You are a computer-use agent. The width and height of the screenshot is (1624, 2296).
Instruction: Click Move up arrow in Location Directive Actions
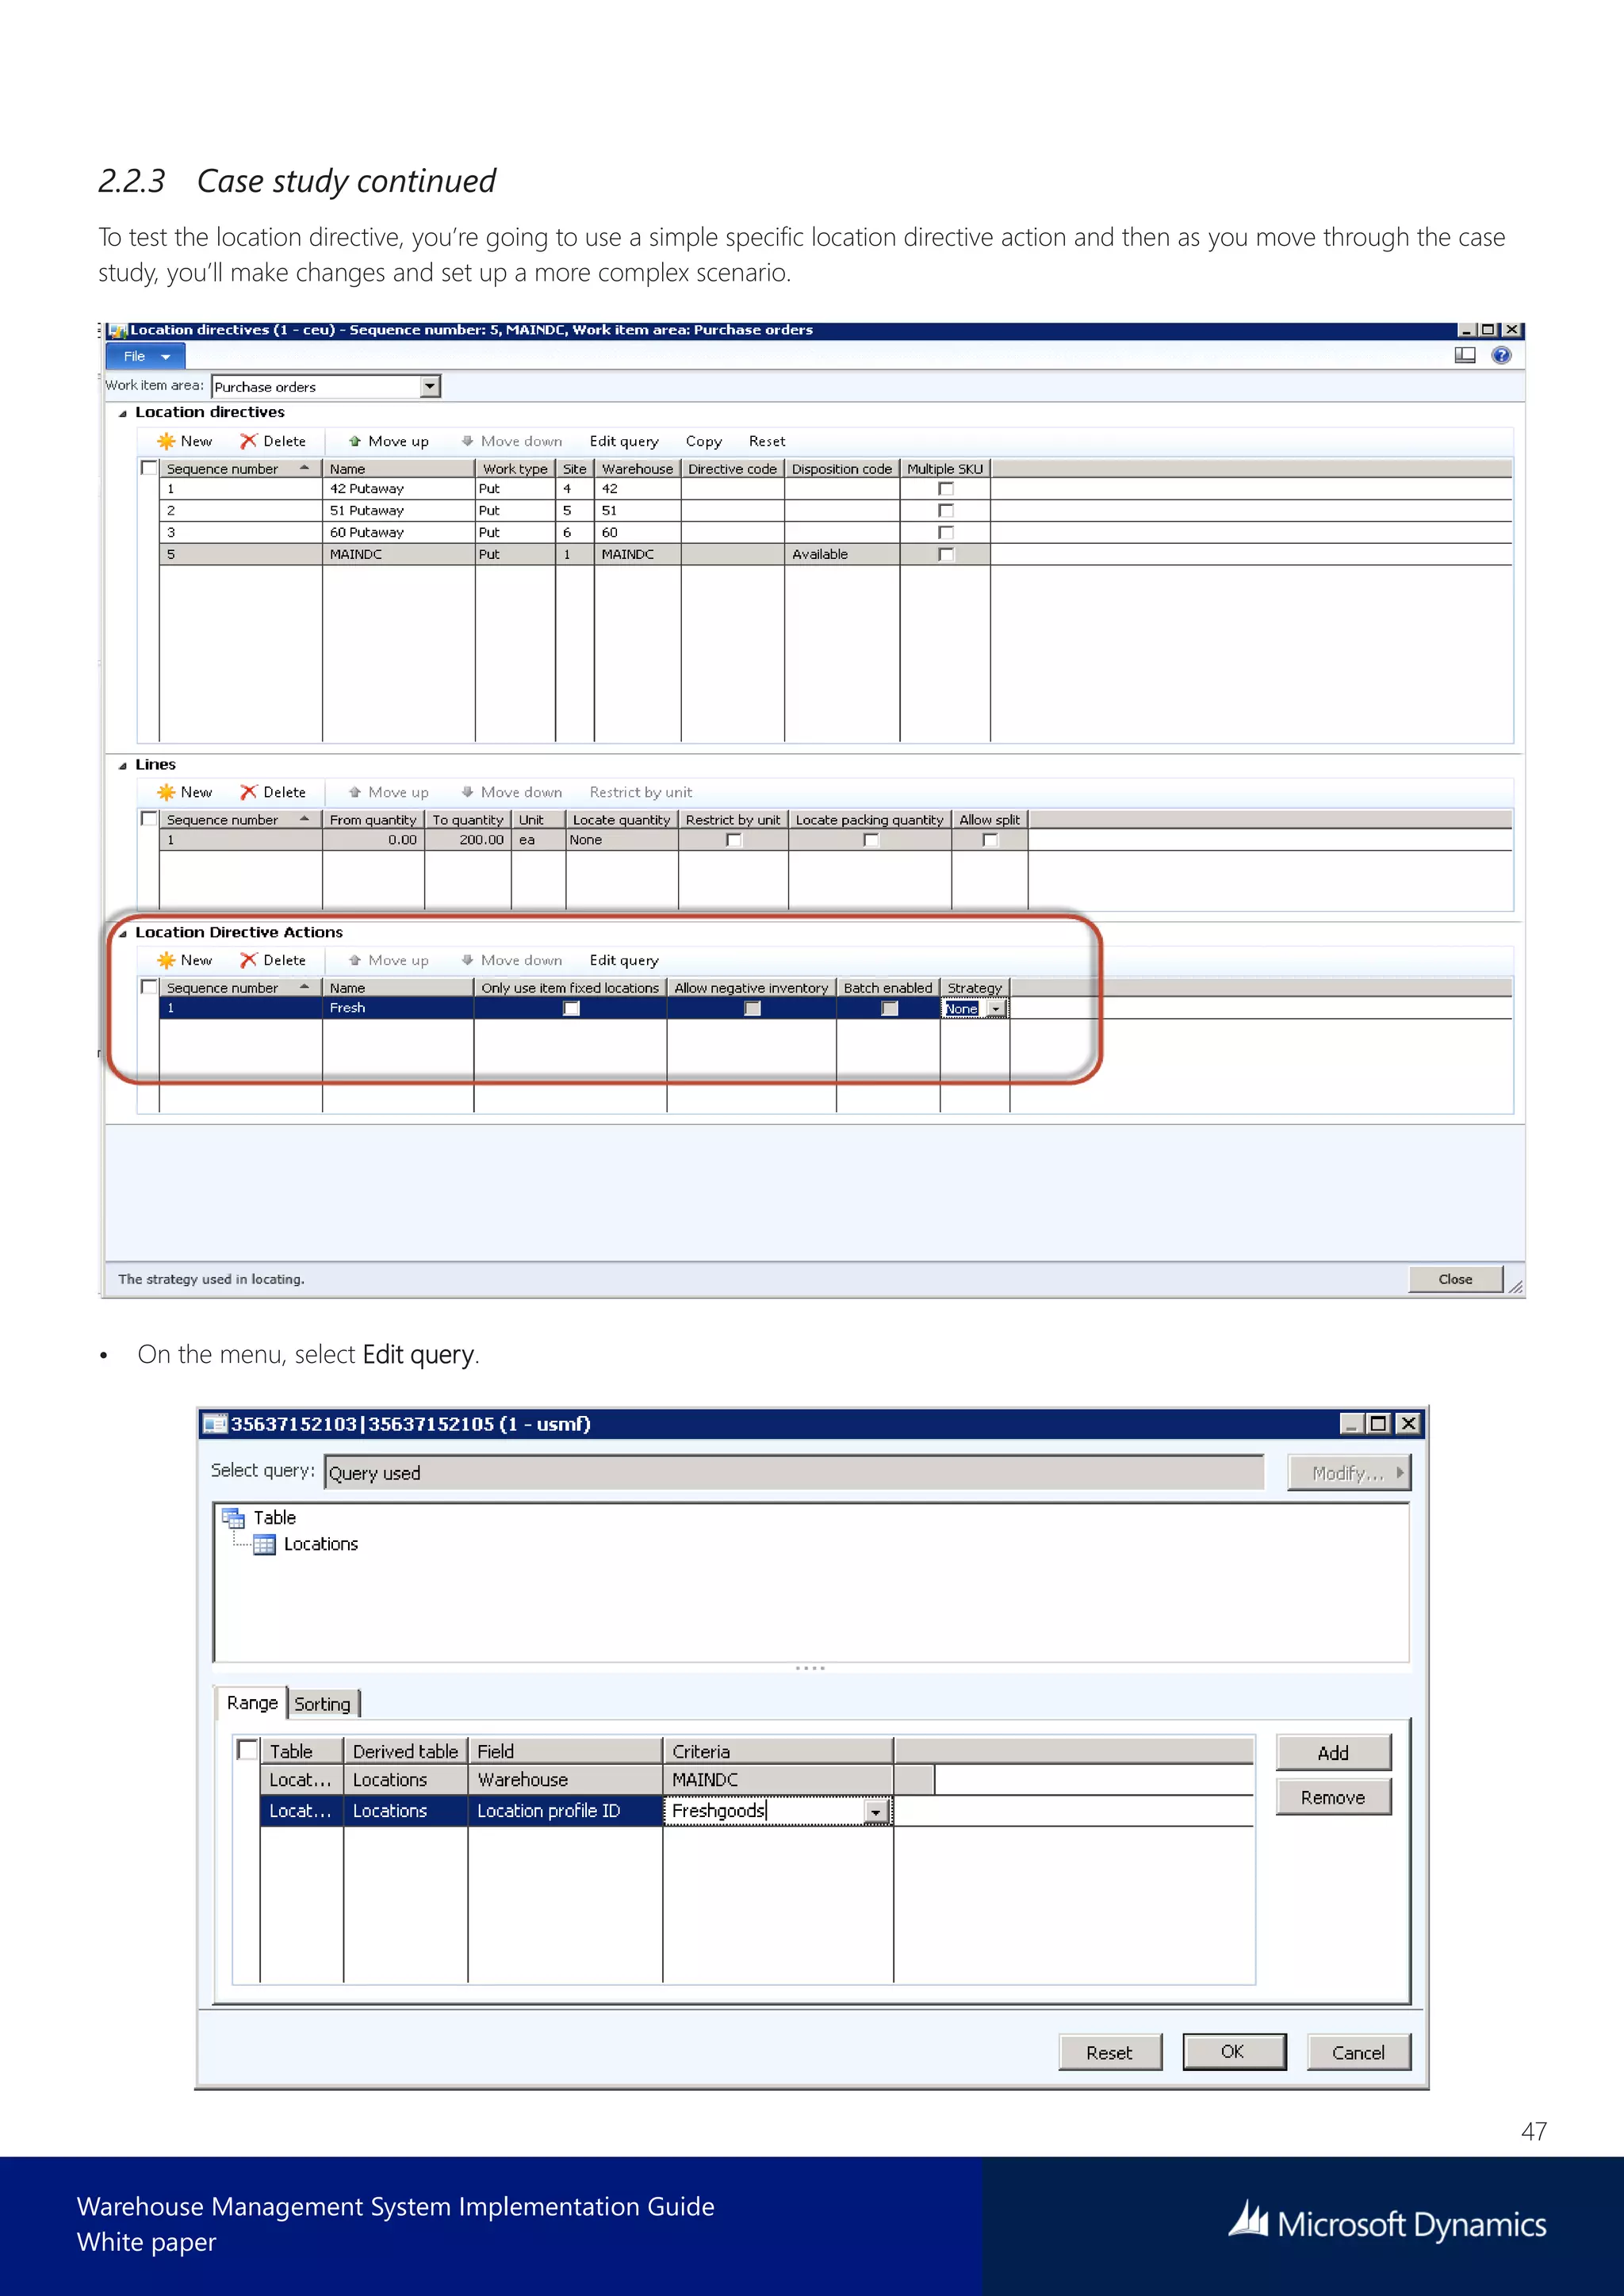click(354, 960)
